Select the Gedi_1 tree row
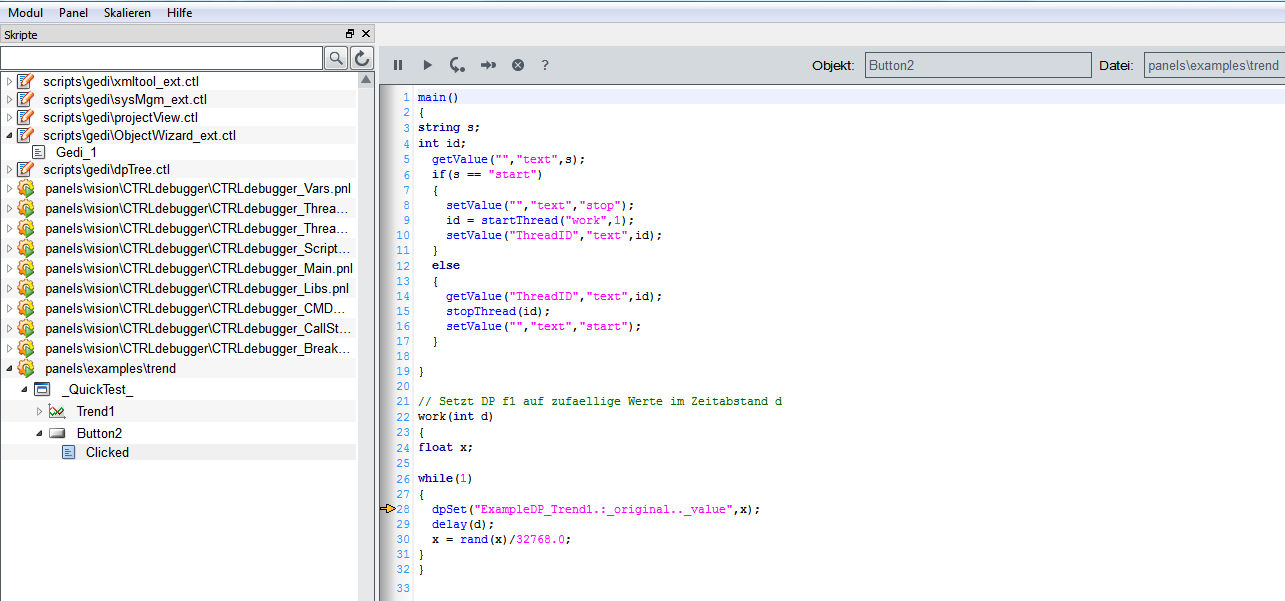Image resolution: width=1285 pixels, height=601 pixels. pos(178,152)
